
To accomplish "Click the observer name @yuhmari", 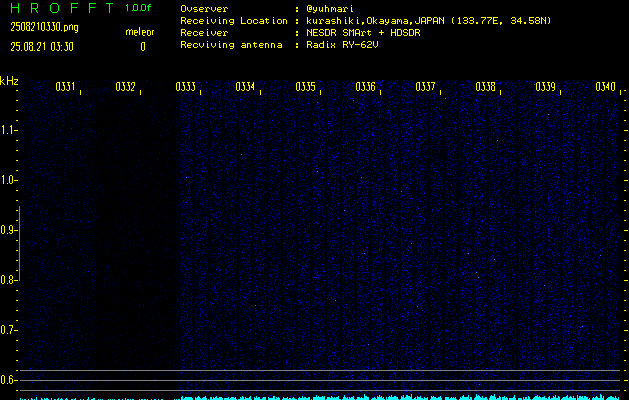I will click(330, 9).
